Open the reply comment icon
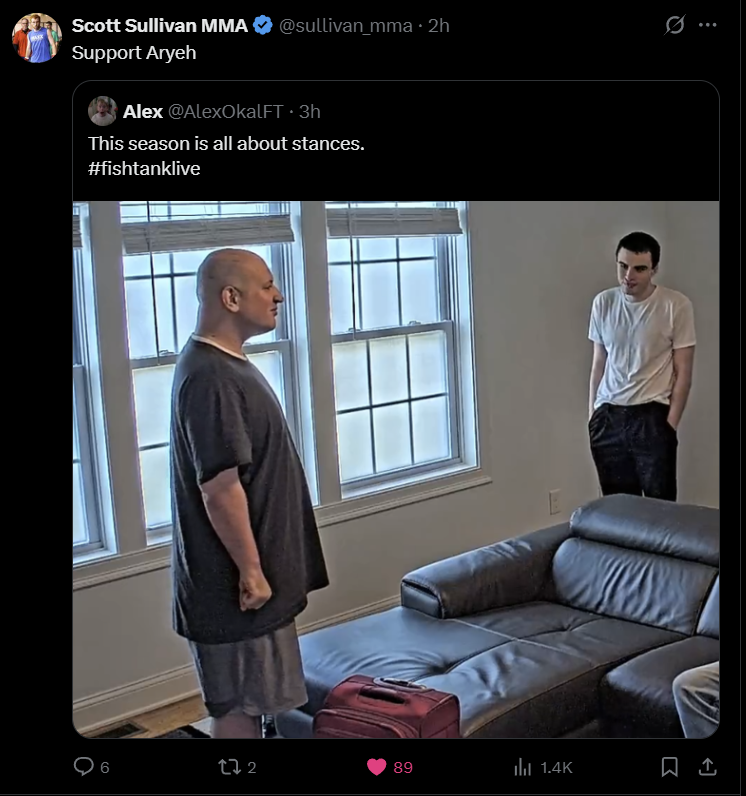The height and width of the screenshot is (796, 746). point(84,767)
